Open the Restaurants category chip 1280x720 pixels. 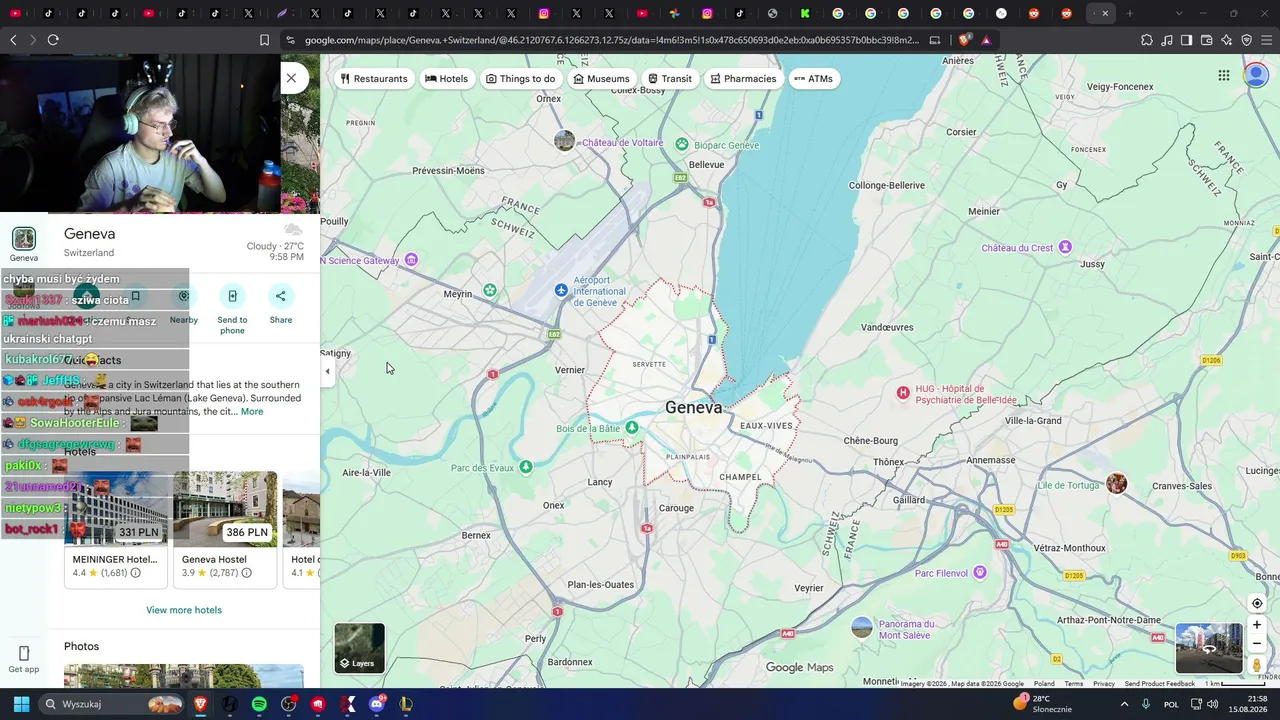374,79
